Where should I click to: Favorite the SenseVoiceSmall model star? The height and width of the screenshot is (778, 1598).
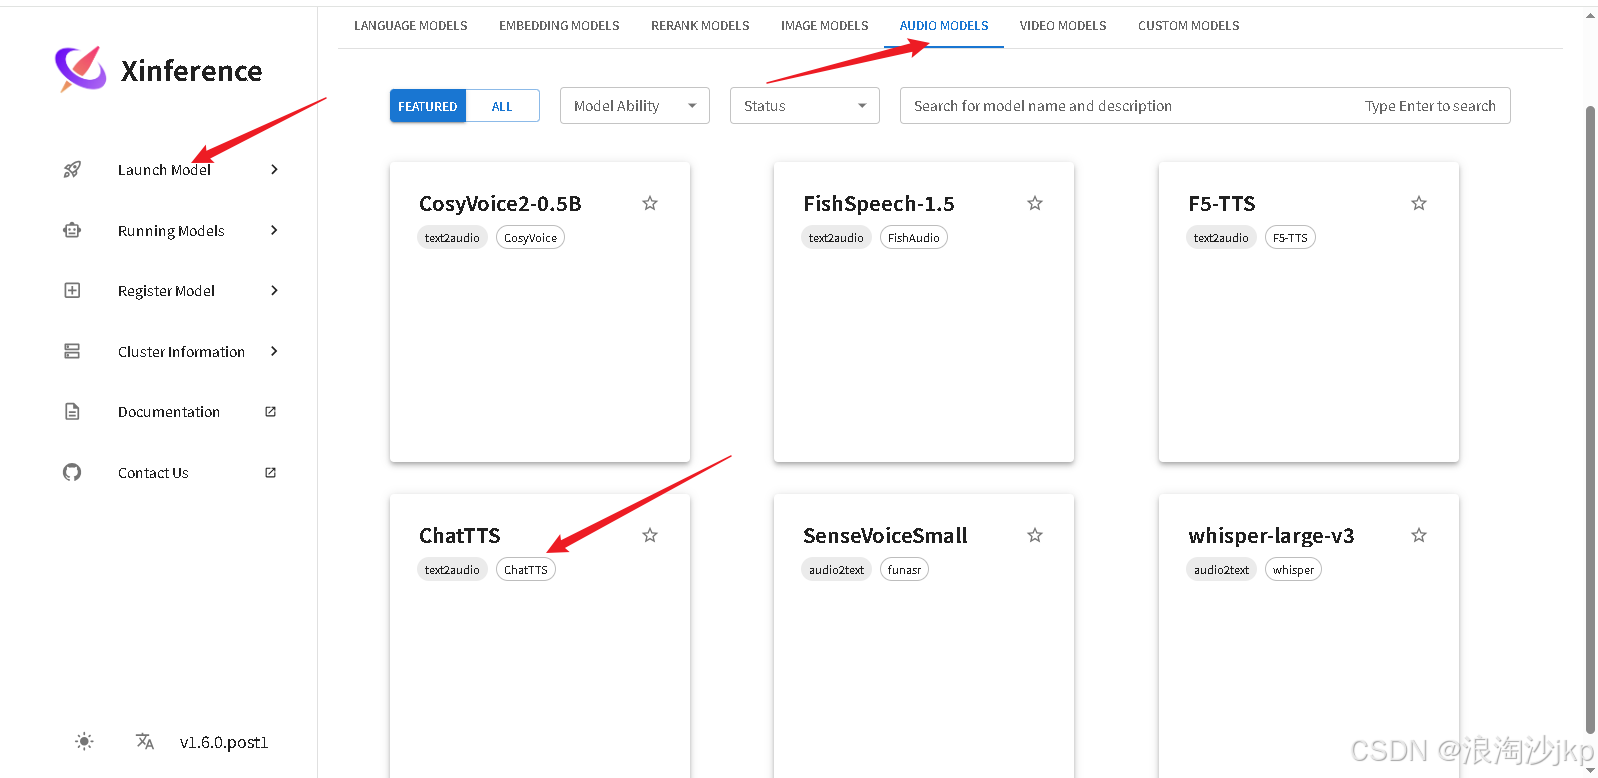(1035, 535)
